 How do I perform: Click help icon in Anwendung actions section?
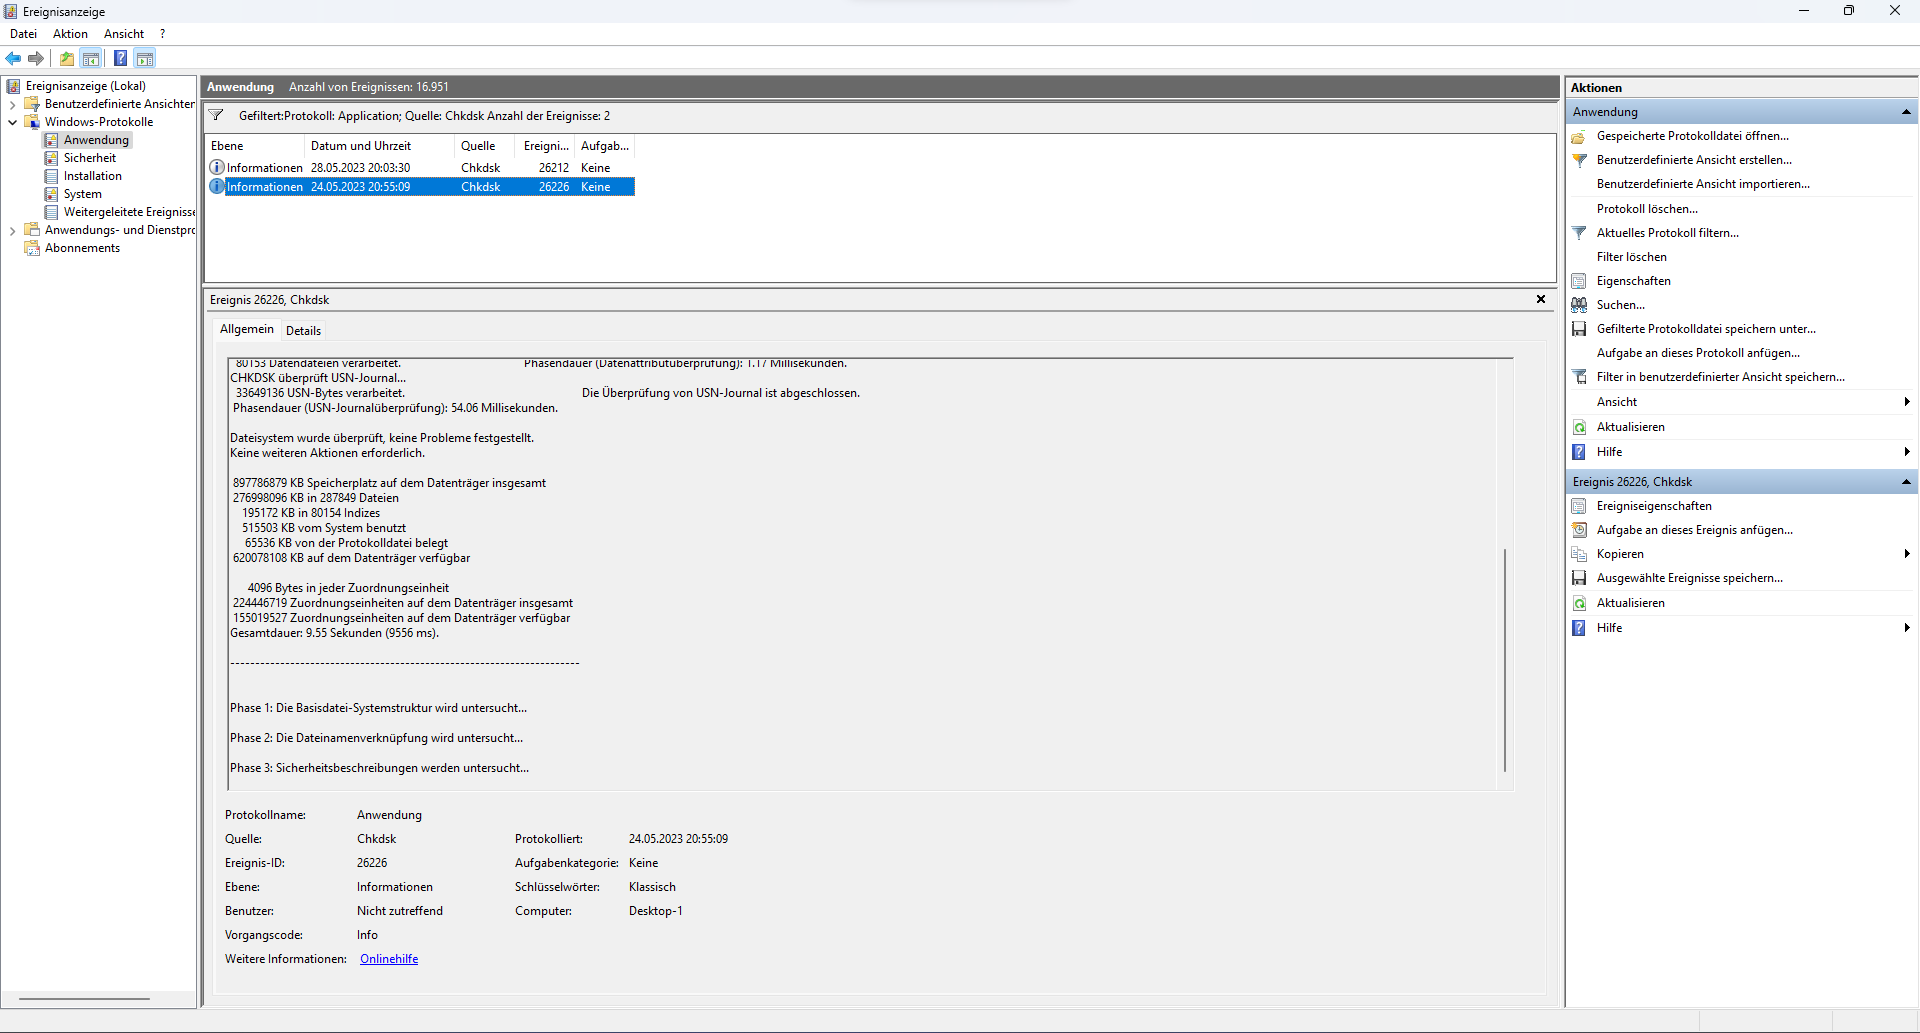[1579, 452]
